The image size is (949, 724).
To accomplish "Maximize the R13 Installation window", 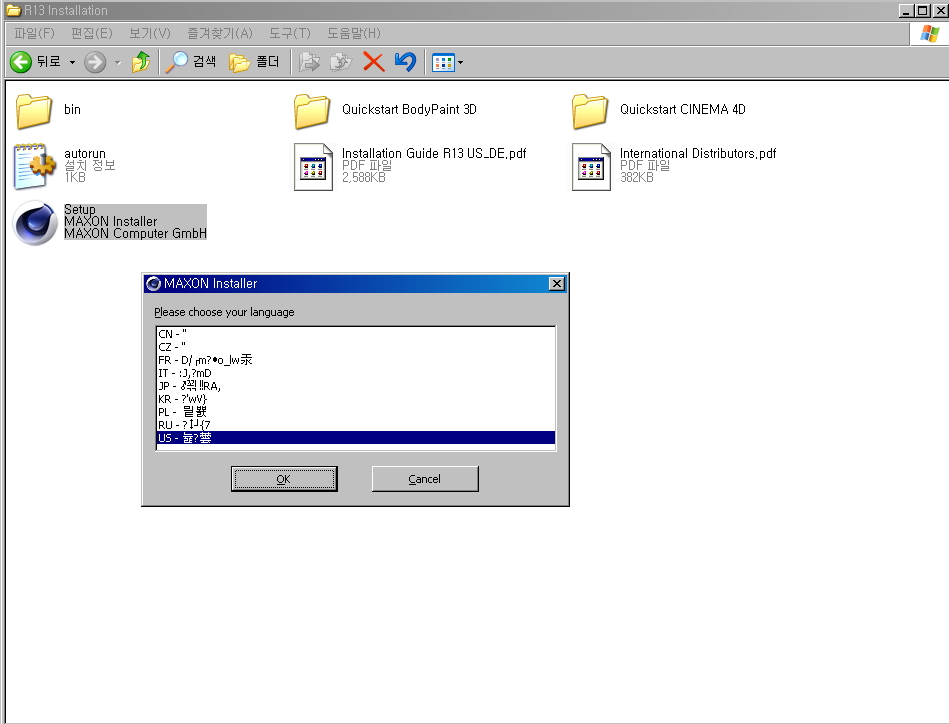I will tap(923, 10).
